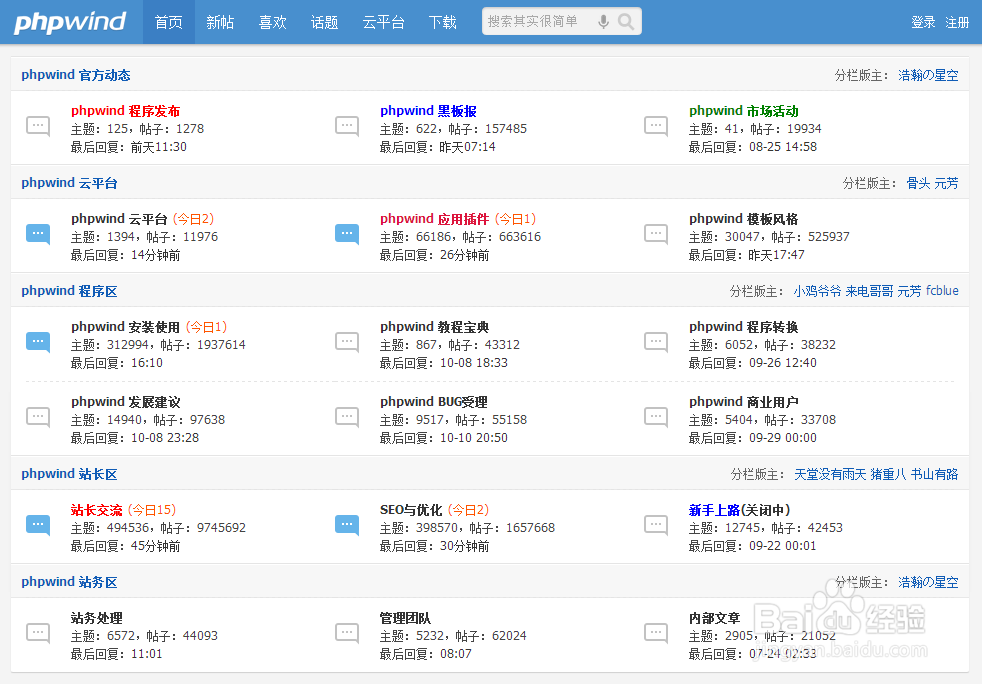Open the phpwind 程序发布 forum

pos(125,111)
